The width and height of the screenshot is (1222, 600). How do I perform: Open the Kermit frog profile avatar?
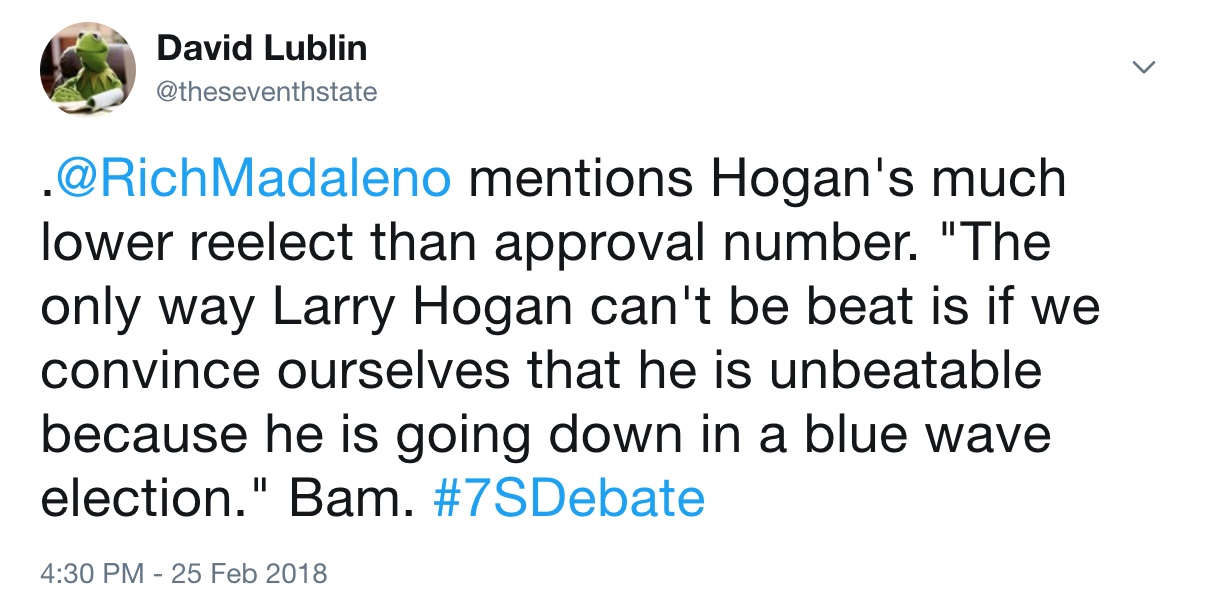[x=87, y=69]
